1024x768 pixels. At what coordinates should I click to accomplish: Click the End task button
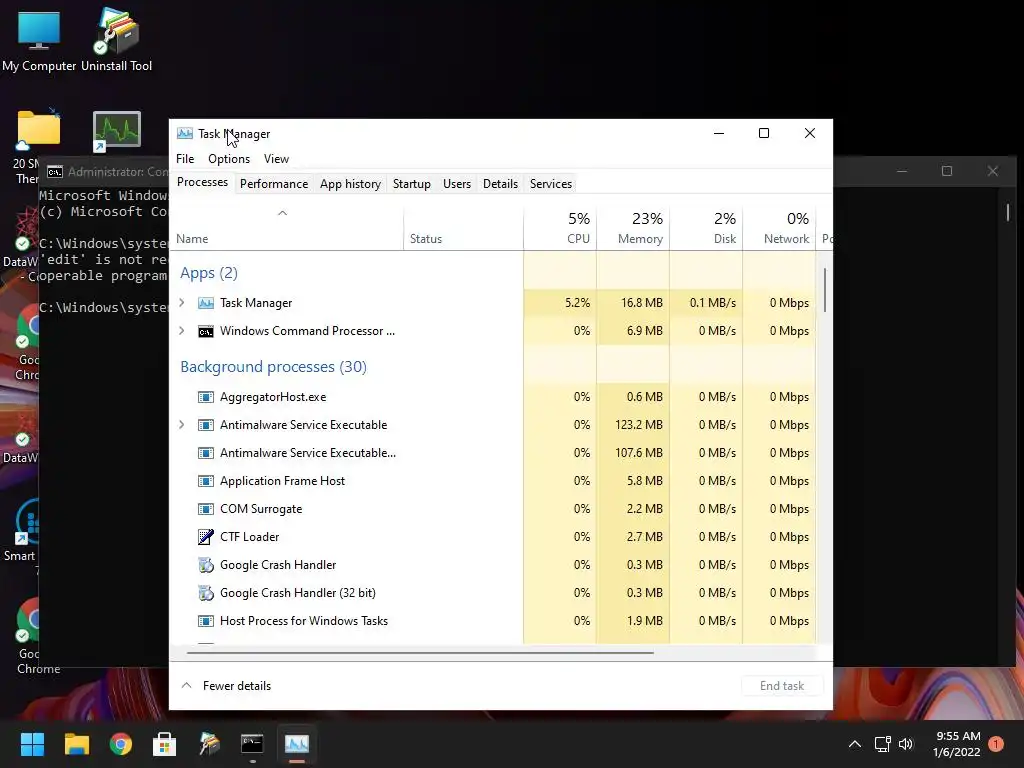point(782,686)
